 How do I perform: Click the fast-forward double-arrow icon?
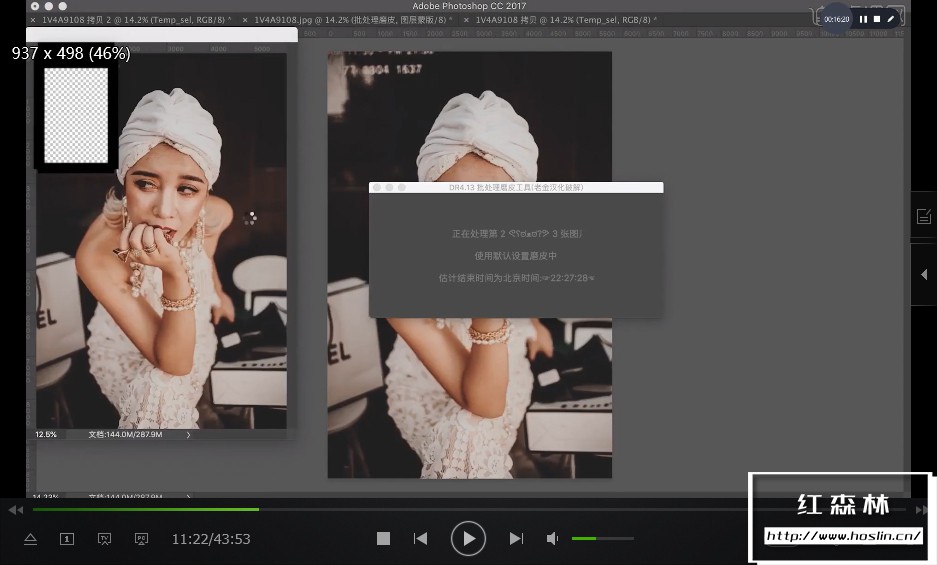coord(922,510)
